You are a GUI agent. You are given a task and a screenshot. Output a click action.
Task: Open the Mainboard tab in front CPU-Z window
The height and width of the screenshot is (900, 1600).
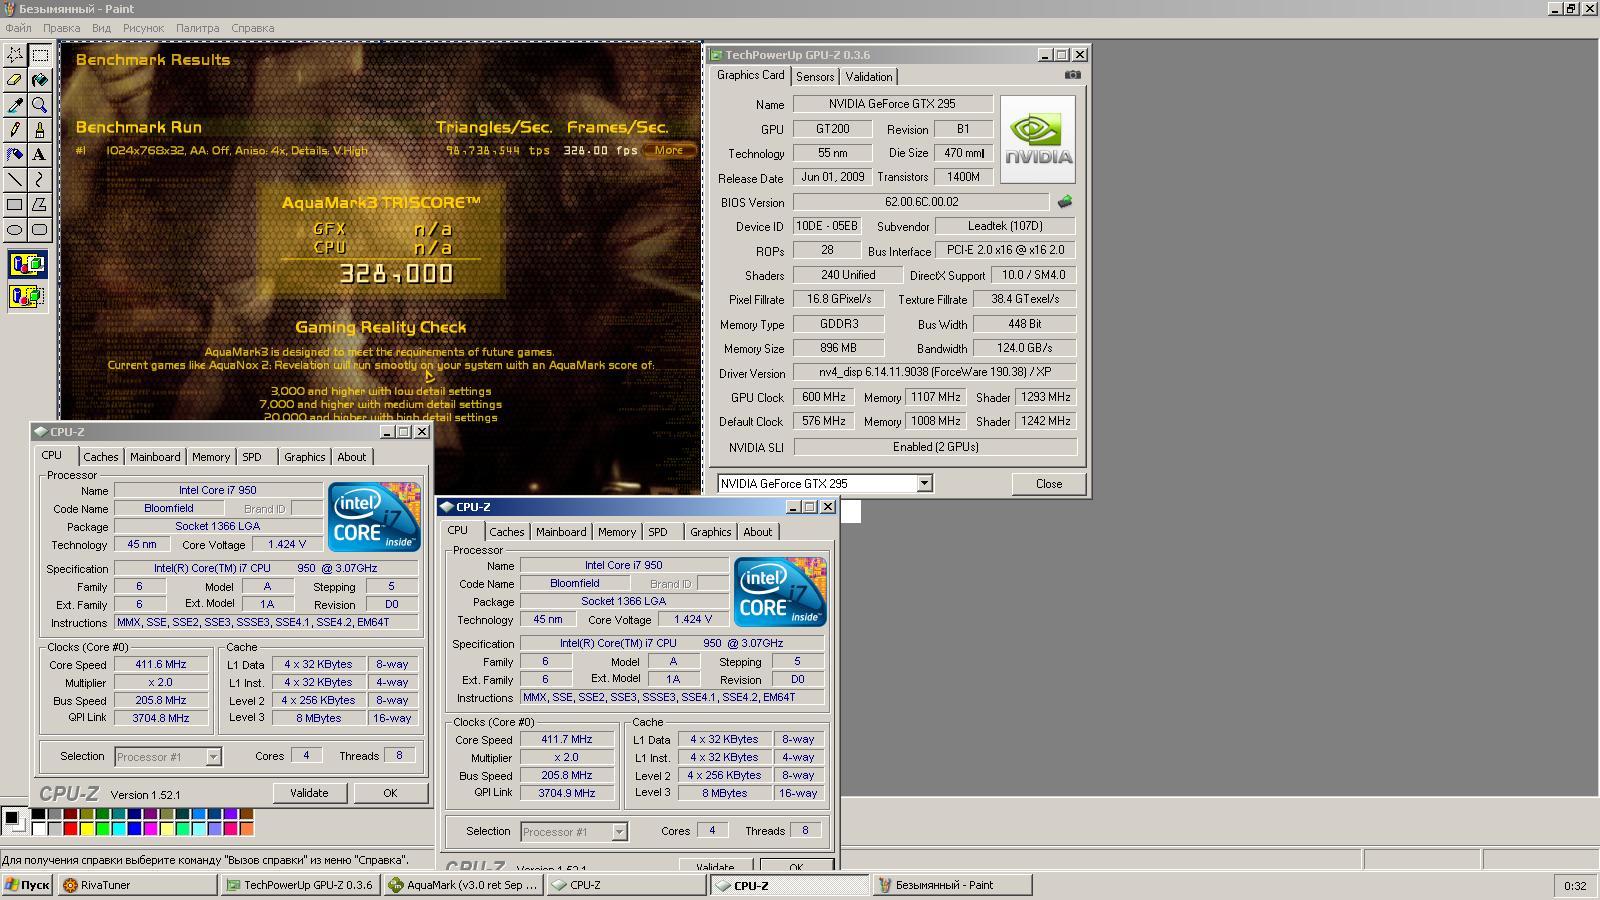click(x=561, y=532)
